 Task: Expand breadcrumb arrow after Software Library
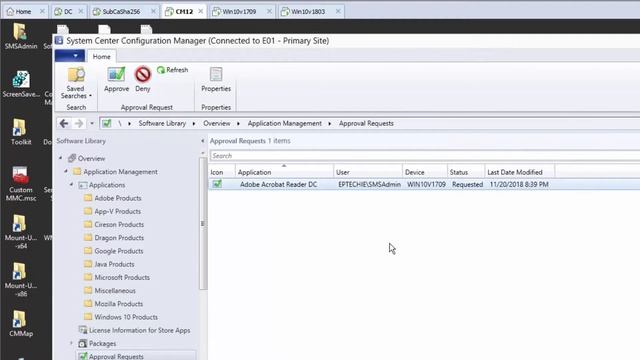193,123
